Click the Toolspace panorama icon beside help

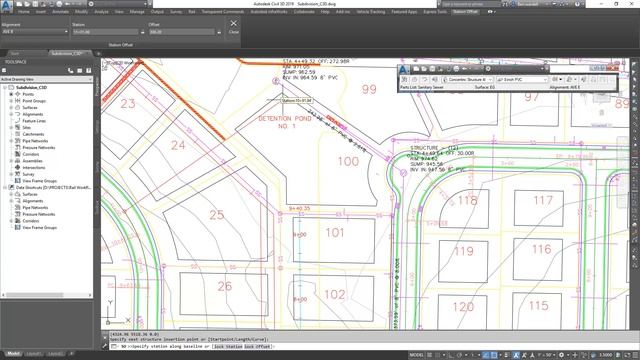80,71
